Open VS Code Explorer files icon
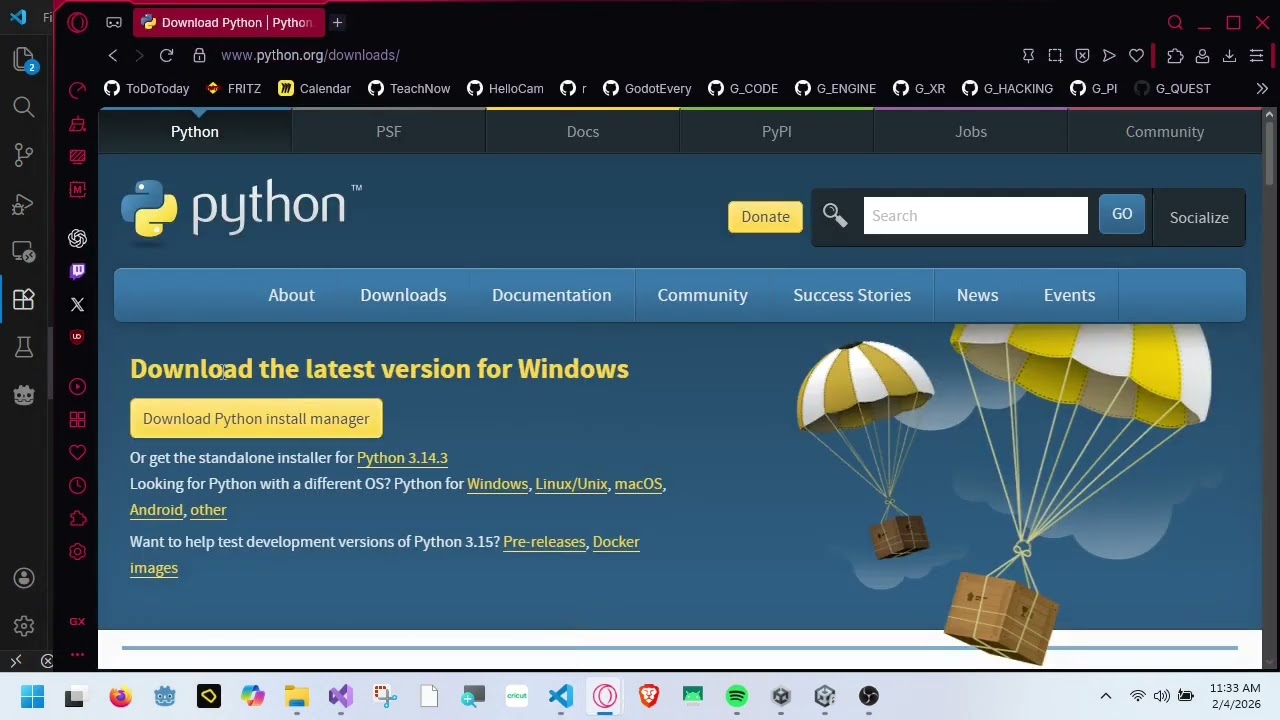Screen dimensions: 1280x720 pyautogui.click(x=23, y=60)
